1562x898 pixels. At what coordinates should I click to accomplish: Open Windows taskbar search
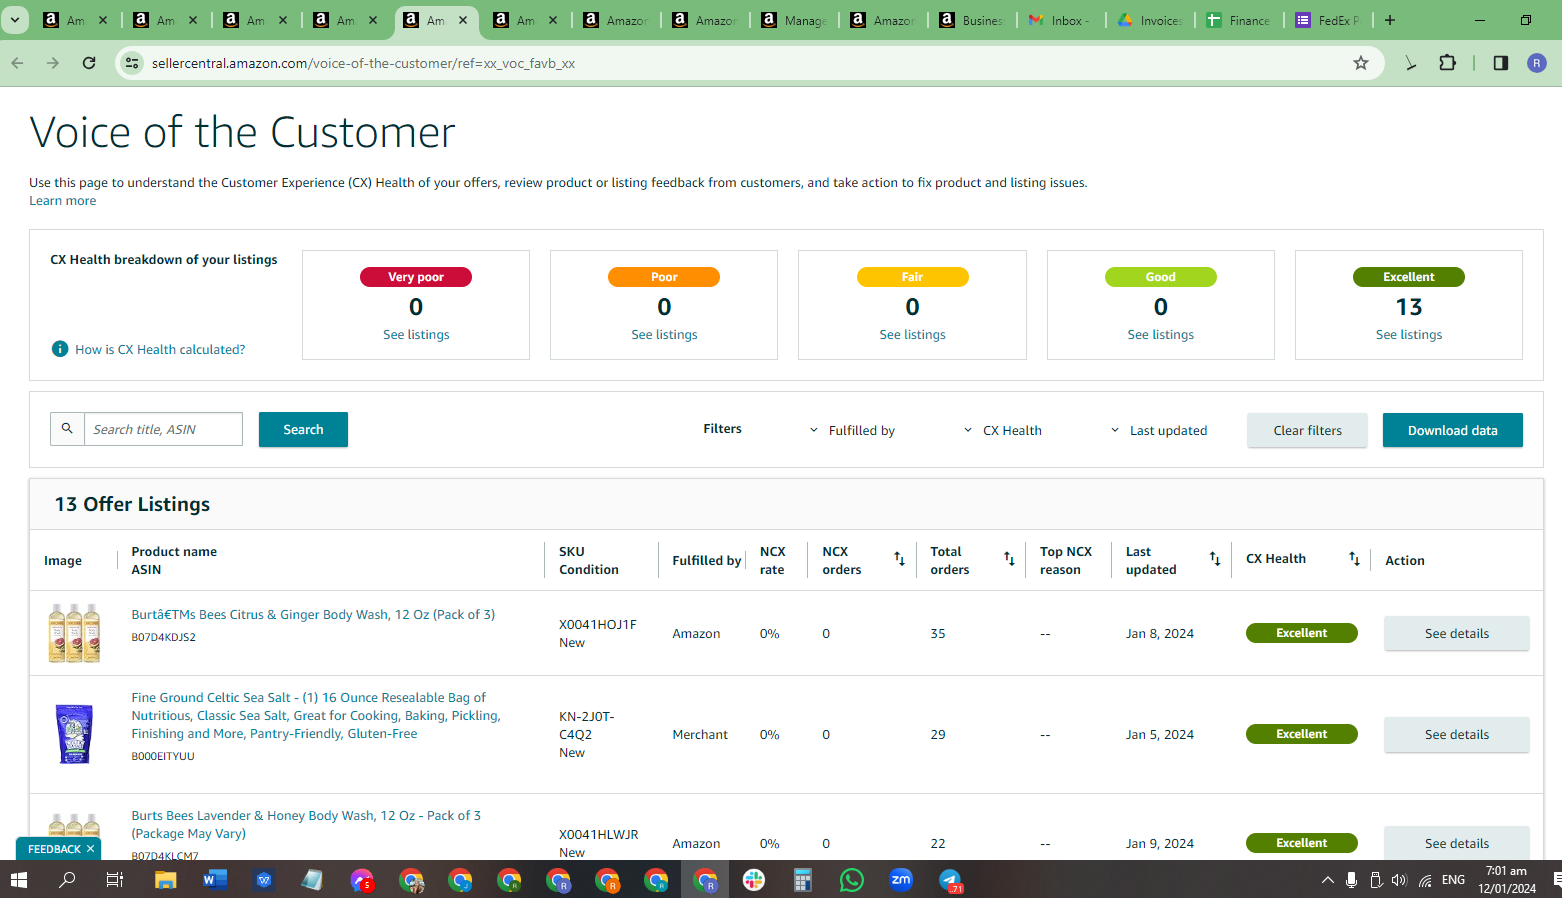(67, 880)
